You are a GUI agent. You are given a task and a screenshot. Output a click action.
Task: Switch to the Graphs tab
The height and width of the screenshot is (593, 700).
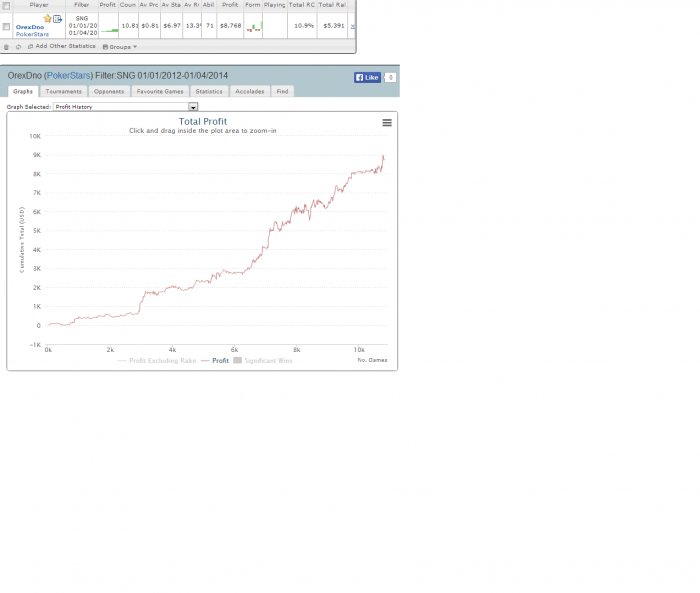click(x=23, y=91)
